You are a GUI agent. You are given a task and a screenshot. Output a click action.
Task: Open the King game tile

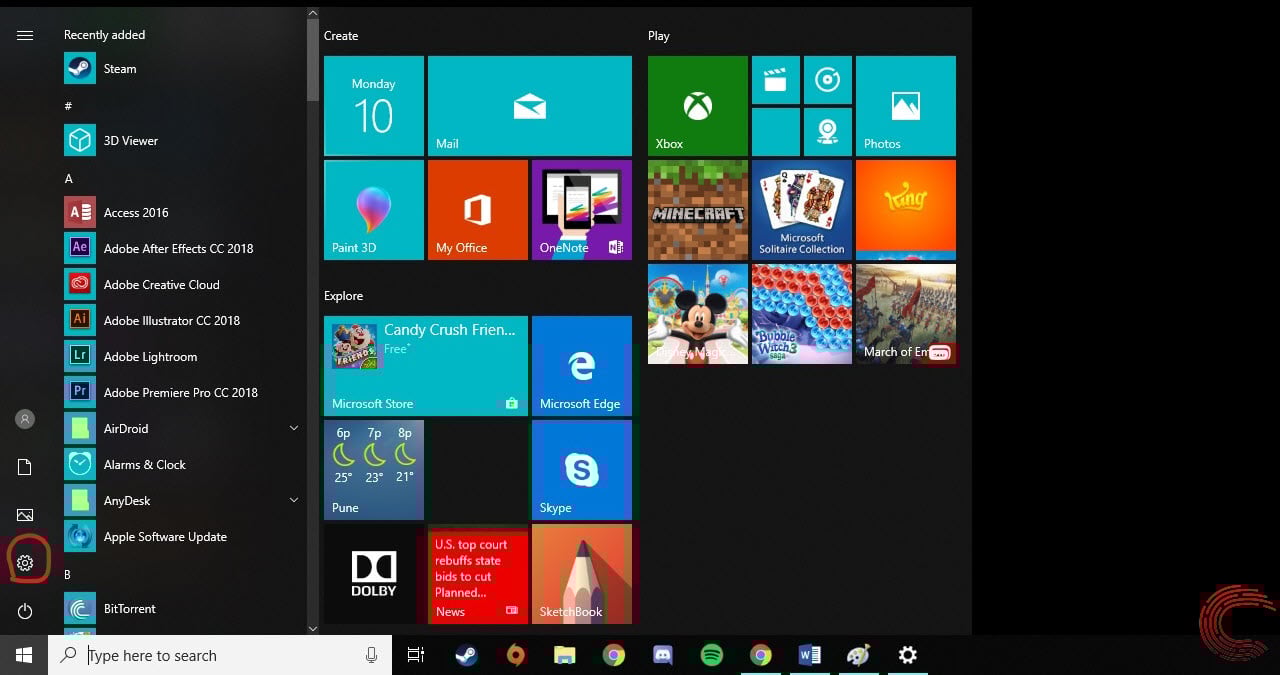(x=906, y=210)
